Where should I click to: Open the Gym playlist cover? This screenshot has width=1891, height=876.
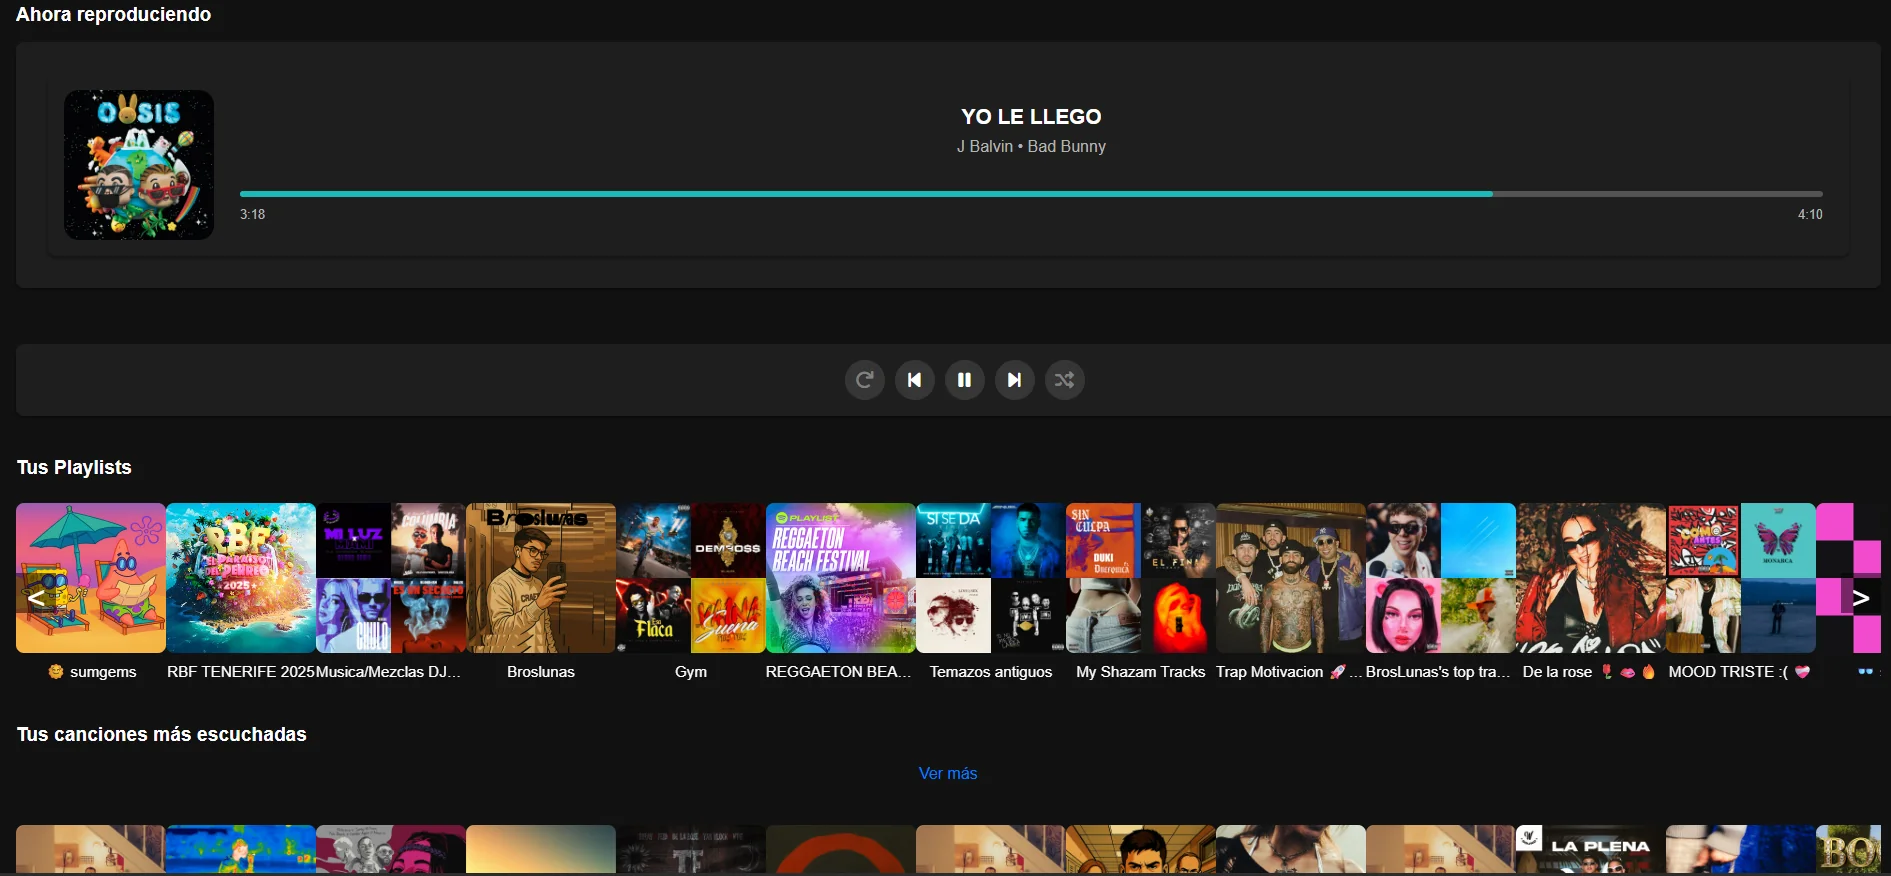pyautogui.click(x=691, y=578)
